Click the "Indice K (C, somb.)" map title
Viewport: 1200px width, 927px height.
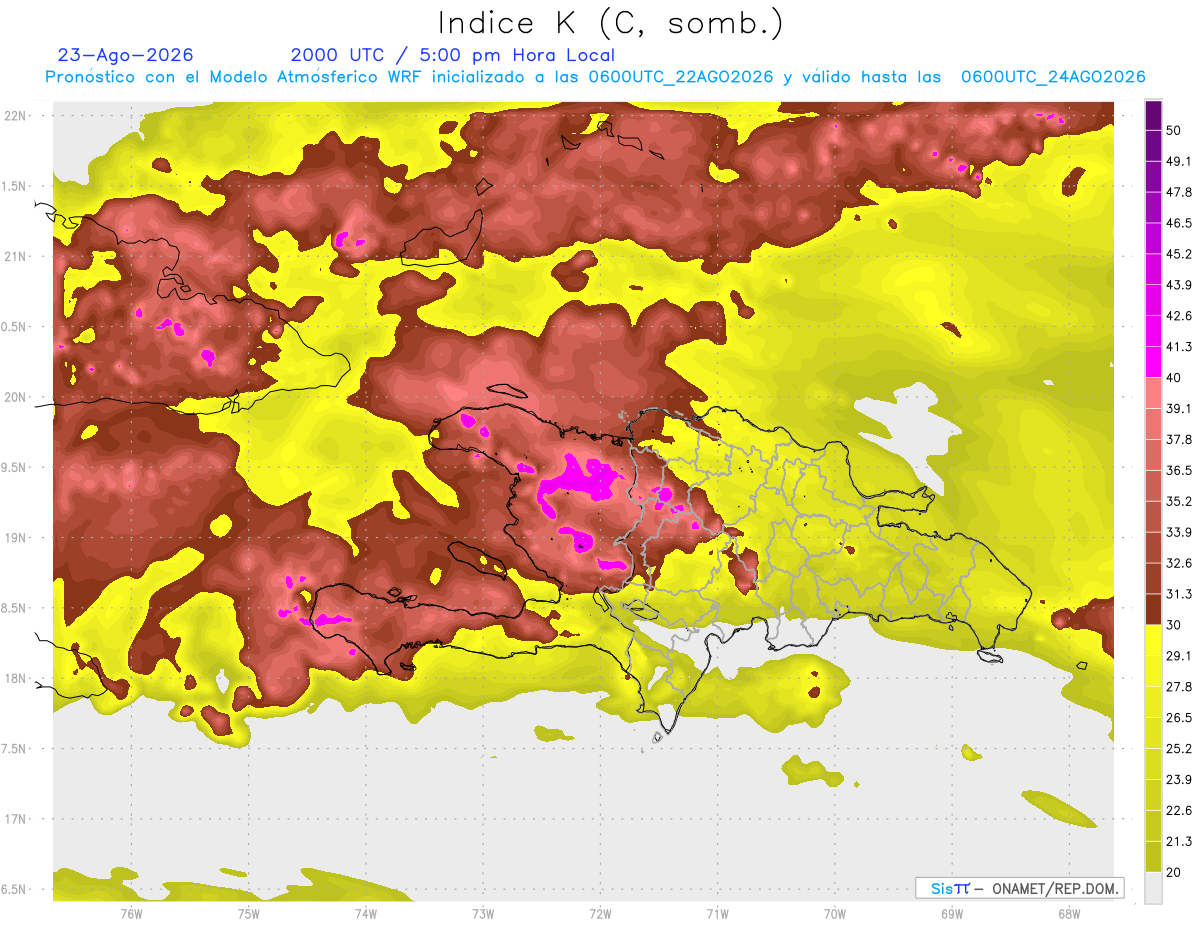[610, 23]
